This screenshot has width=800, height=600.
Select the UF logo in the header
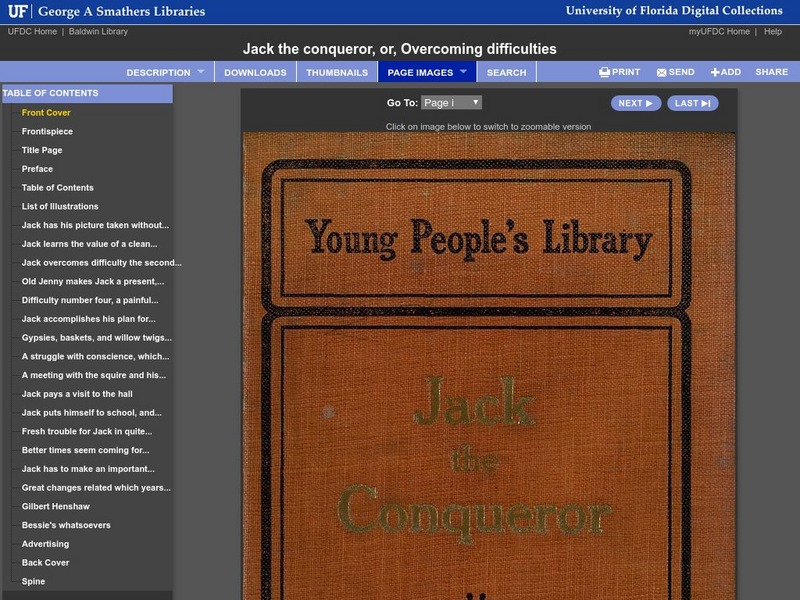coord(21,11)
